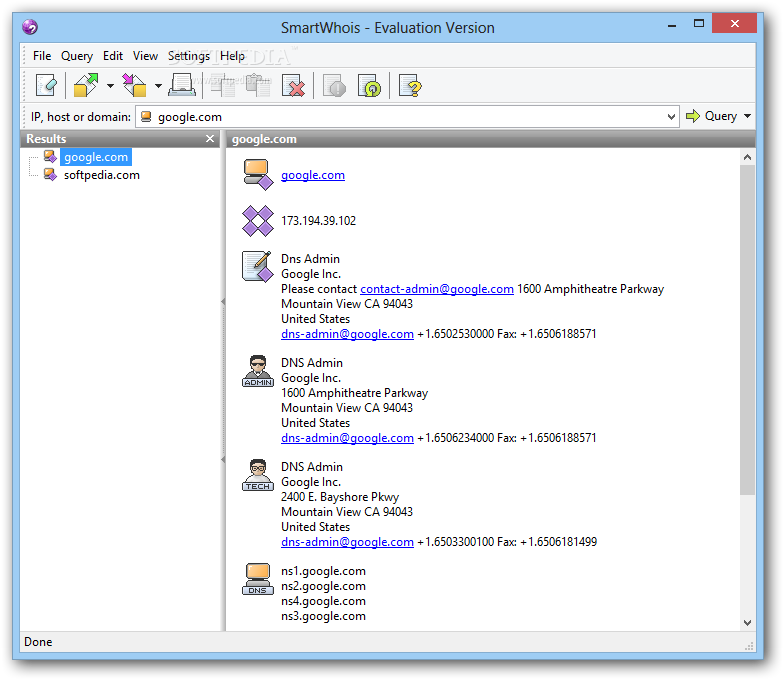Click the ns2.google.com name server text

tap(324, 586)
